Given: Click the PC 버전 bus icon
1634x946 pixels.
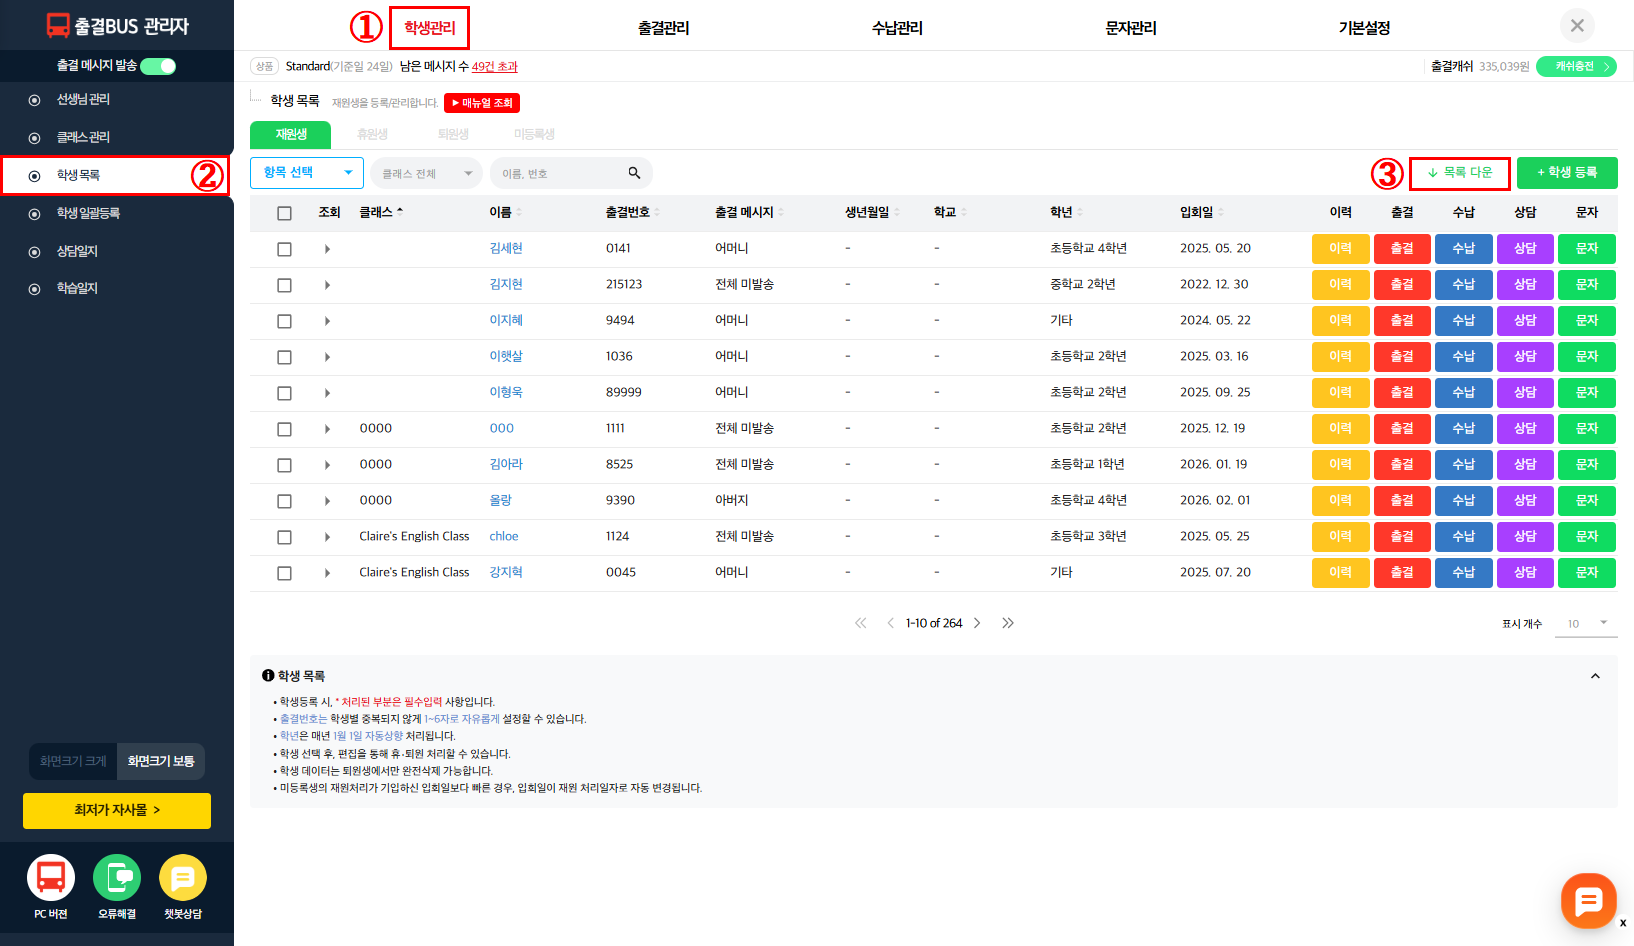Looking at the screenshot, I should (x=51, y=878).
